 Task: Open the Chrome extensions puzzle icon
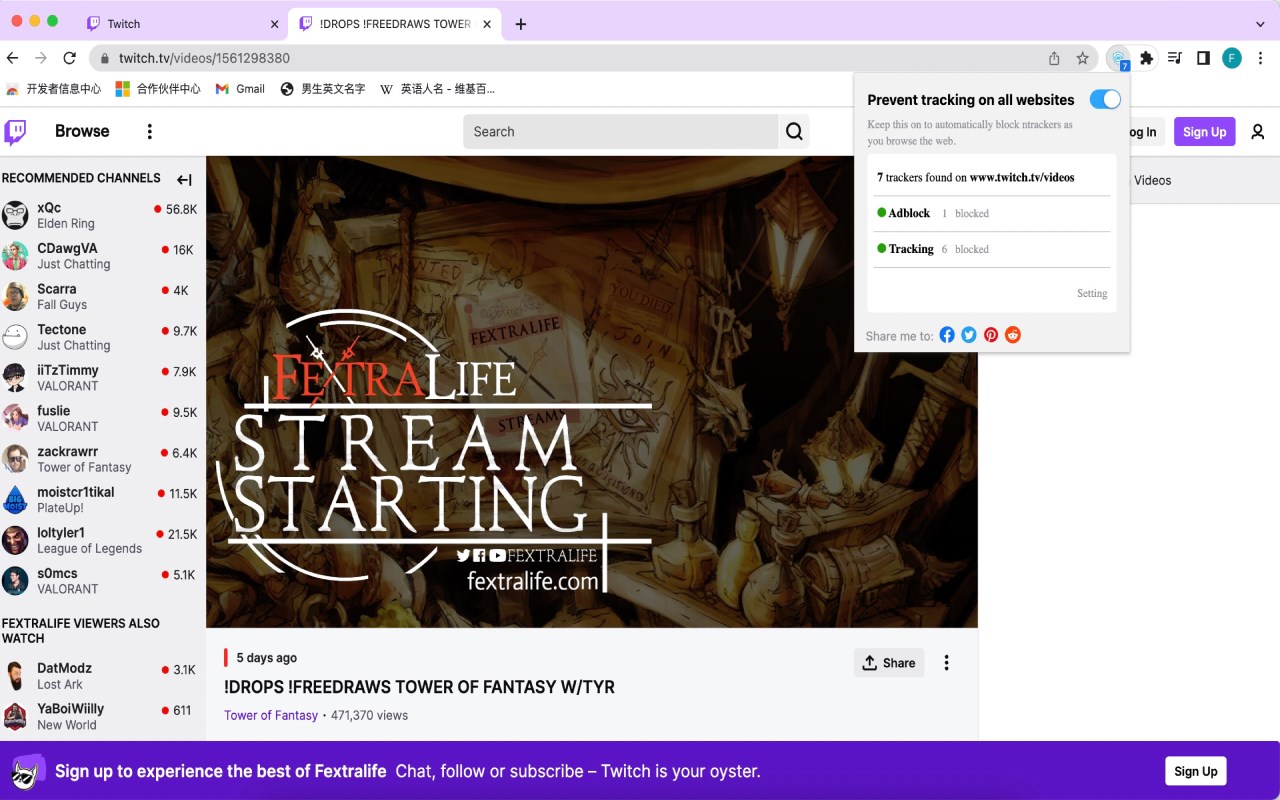(1147, 58)
